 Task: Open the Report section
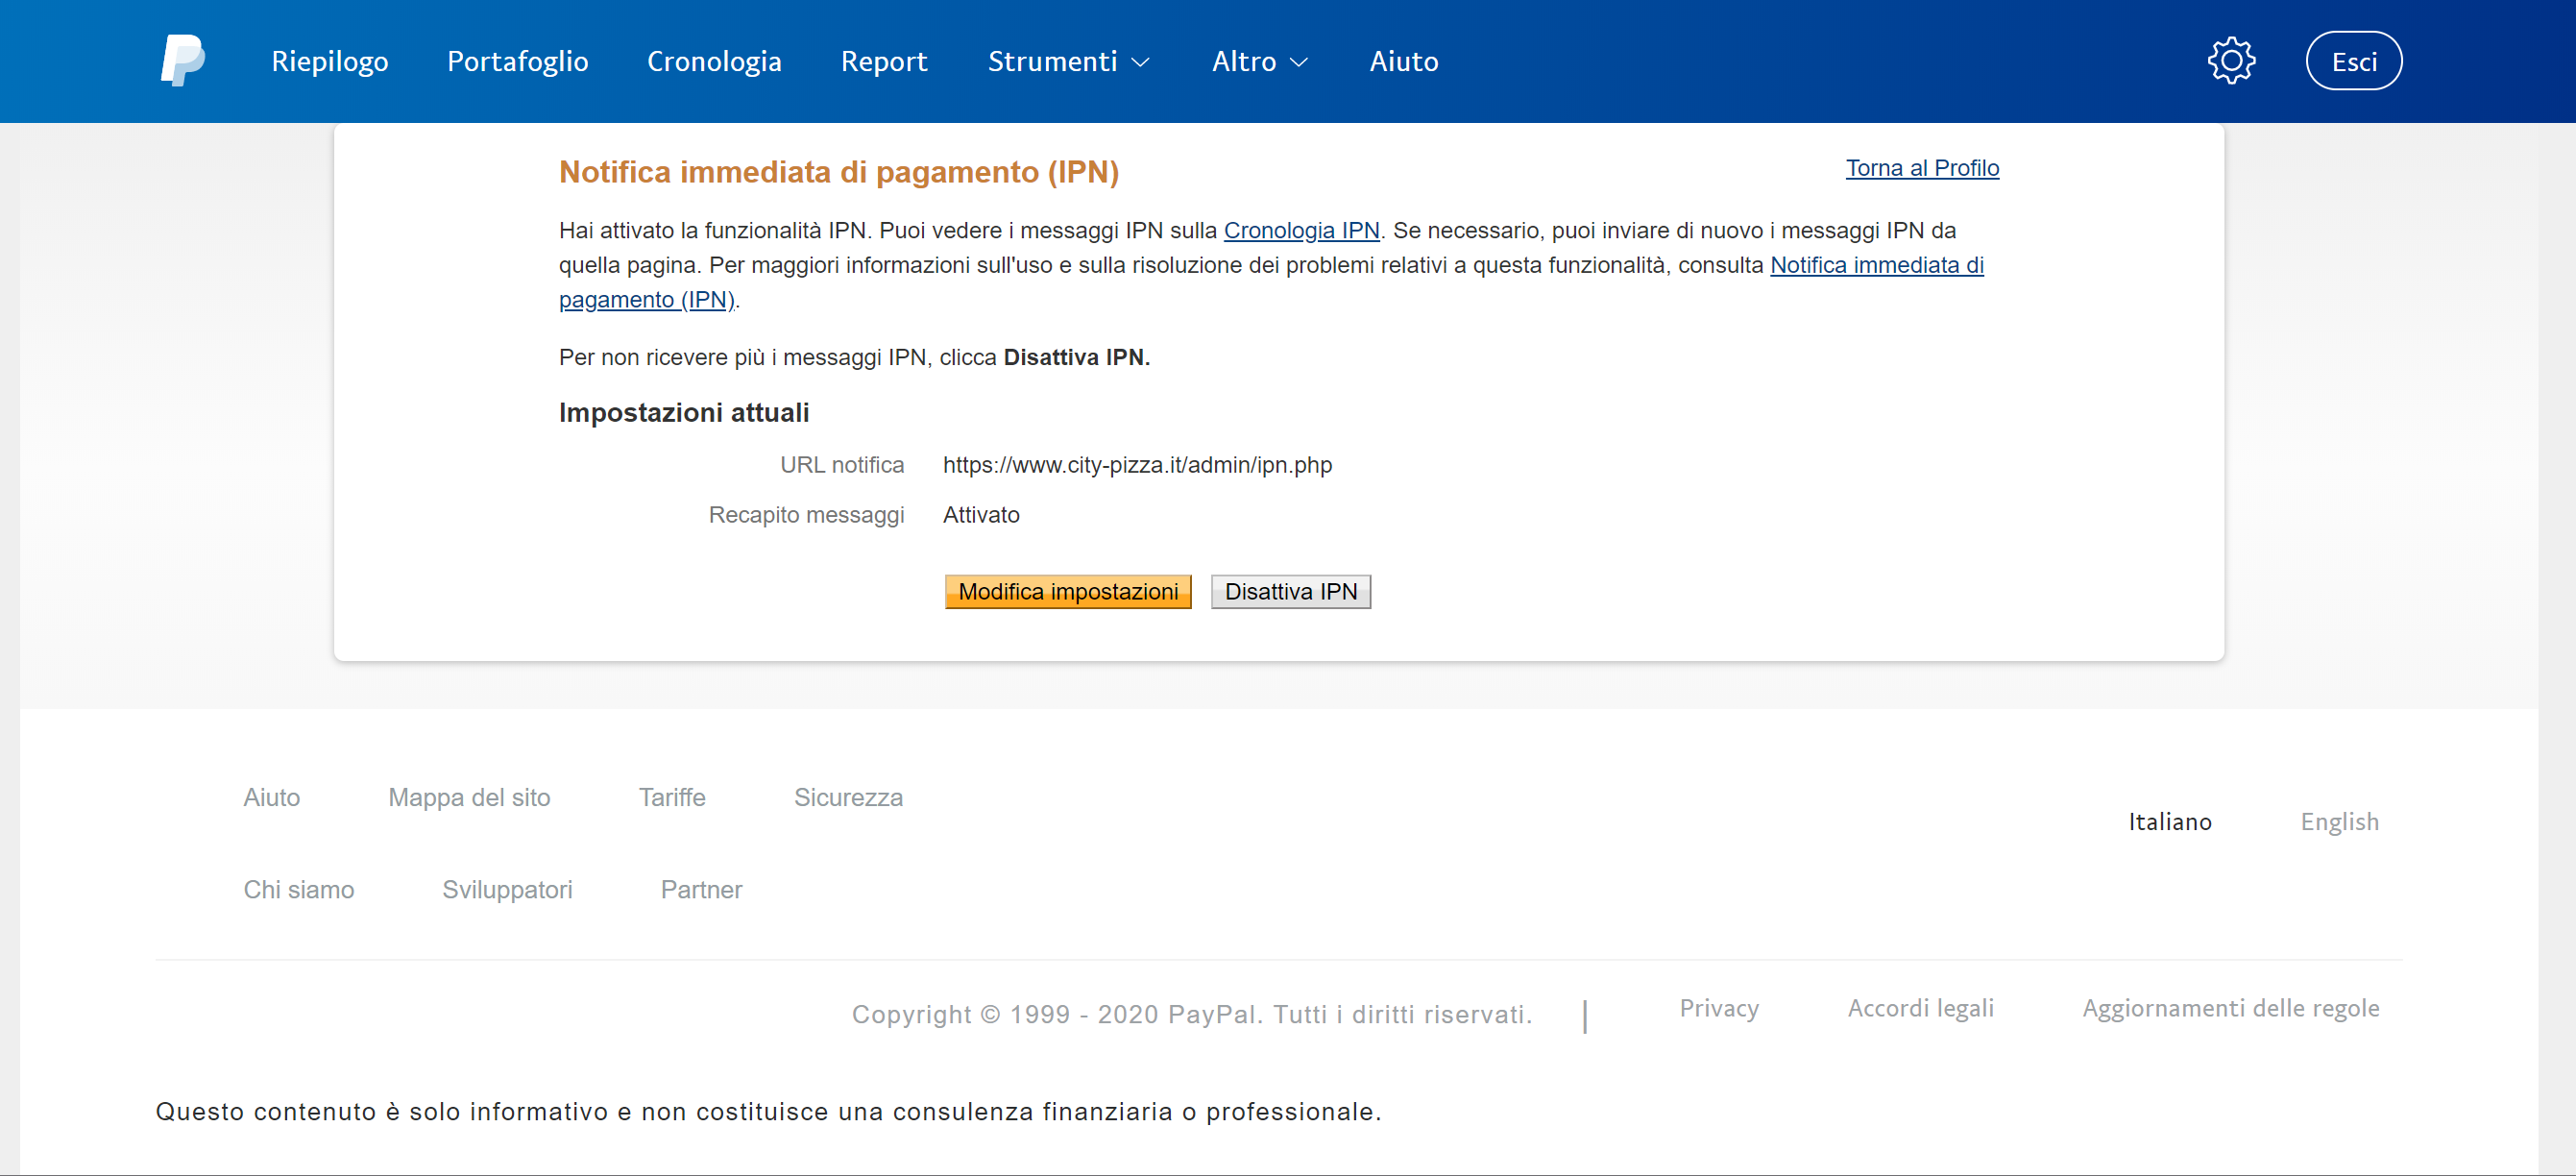coord(883,61)
